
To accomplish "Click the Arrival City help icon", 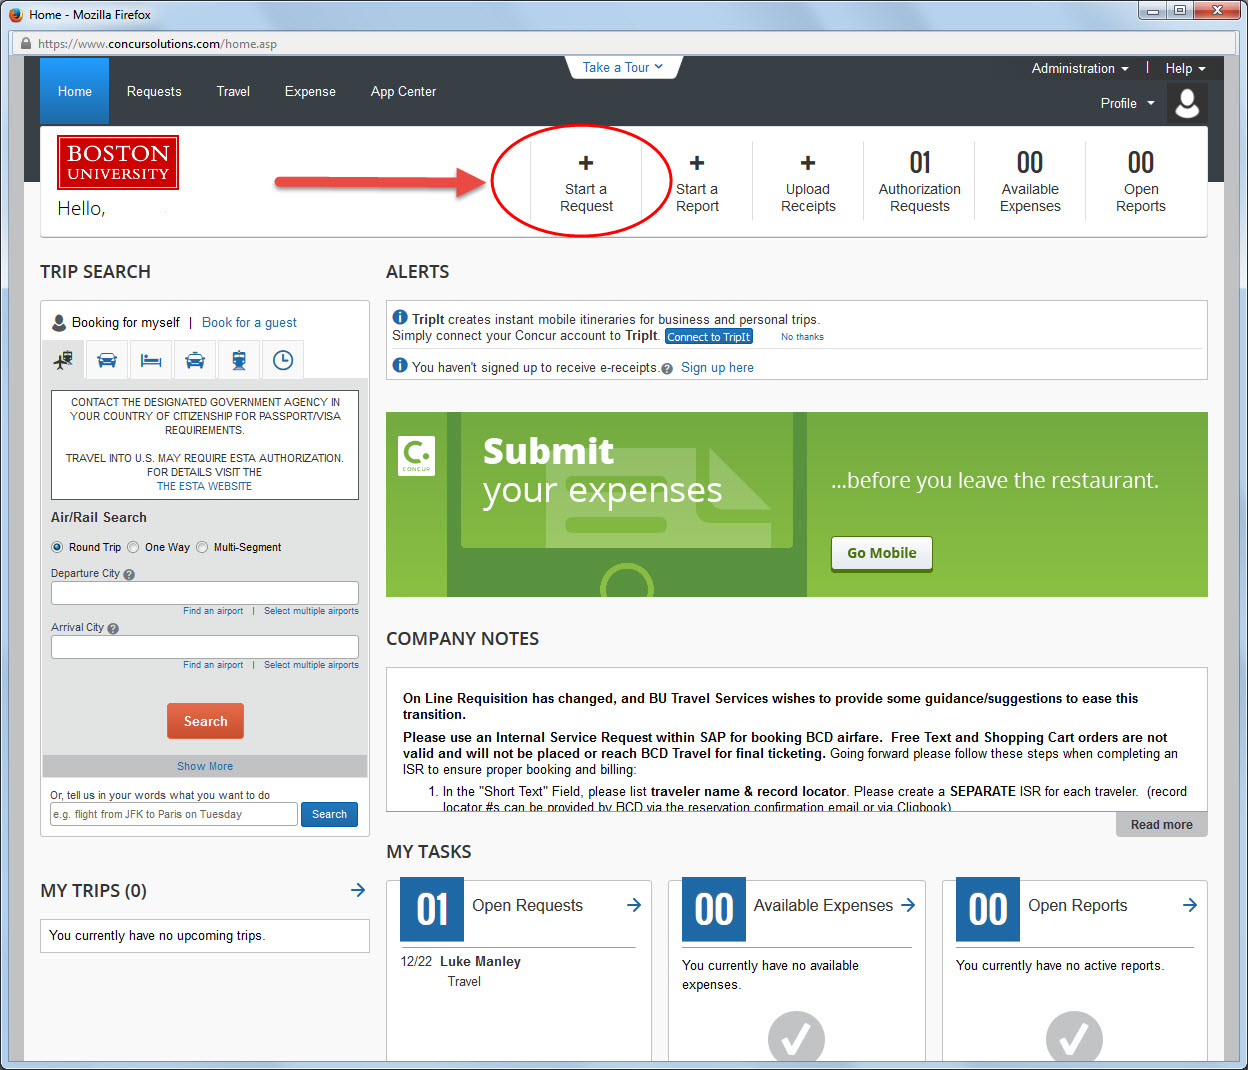I will tap(113, 628).
